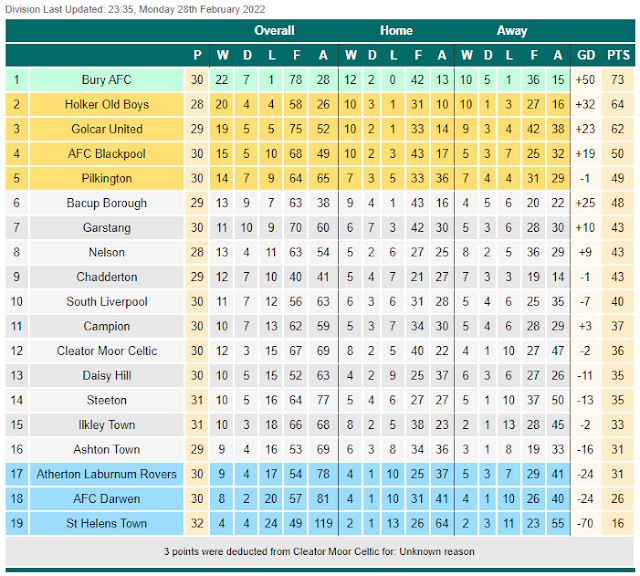Click Campion's +3 goal difference cell
The width and height of the screenshot is (640, 576).
coord(585,326)
